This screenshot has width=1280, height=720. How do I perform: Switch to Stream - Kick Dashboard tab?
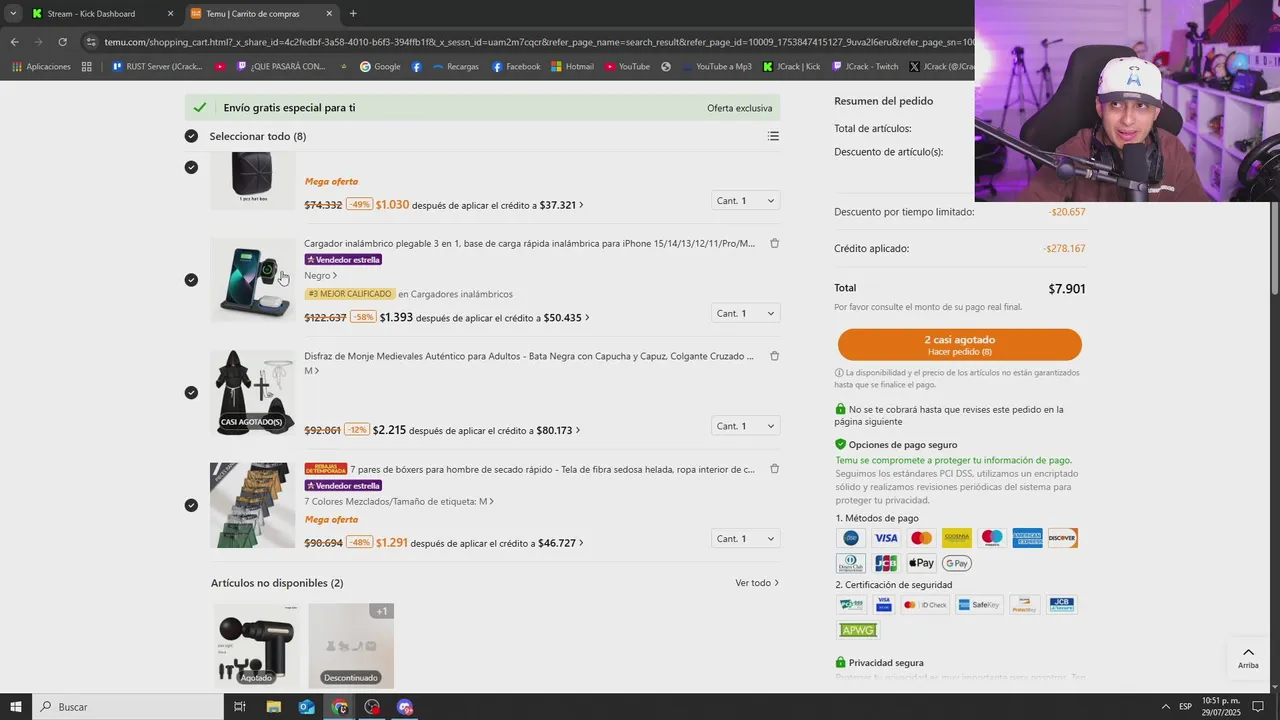point(100,14)
